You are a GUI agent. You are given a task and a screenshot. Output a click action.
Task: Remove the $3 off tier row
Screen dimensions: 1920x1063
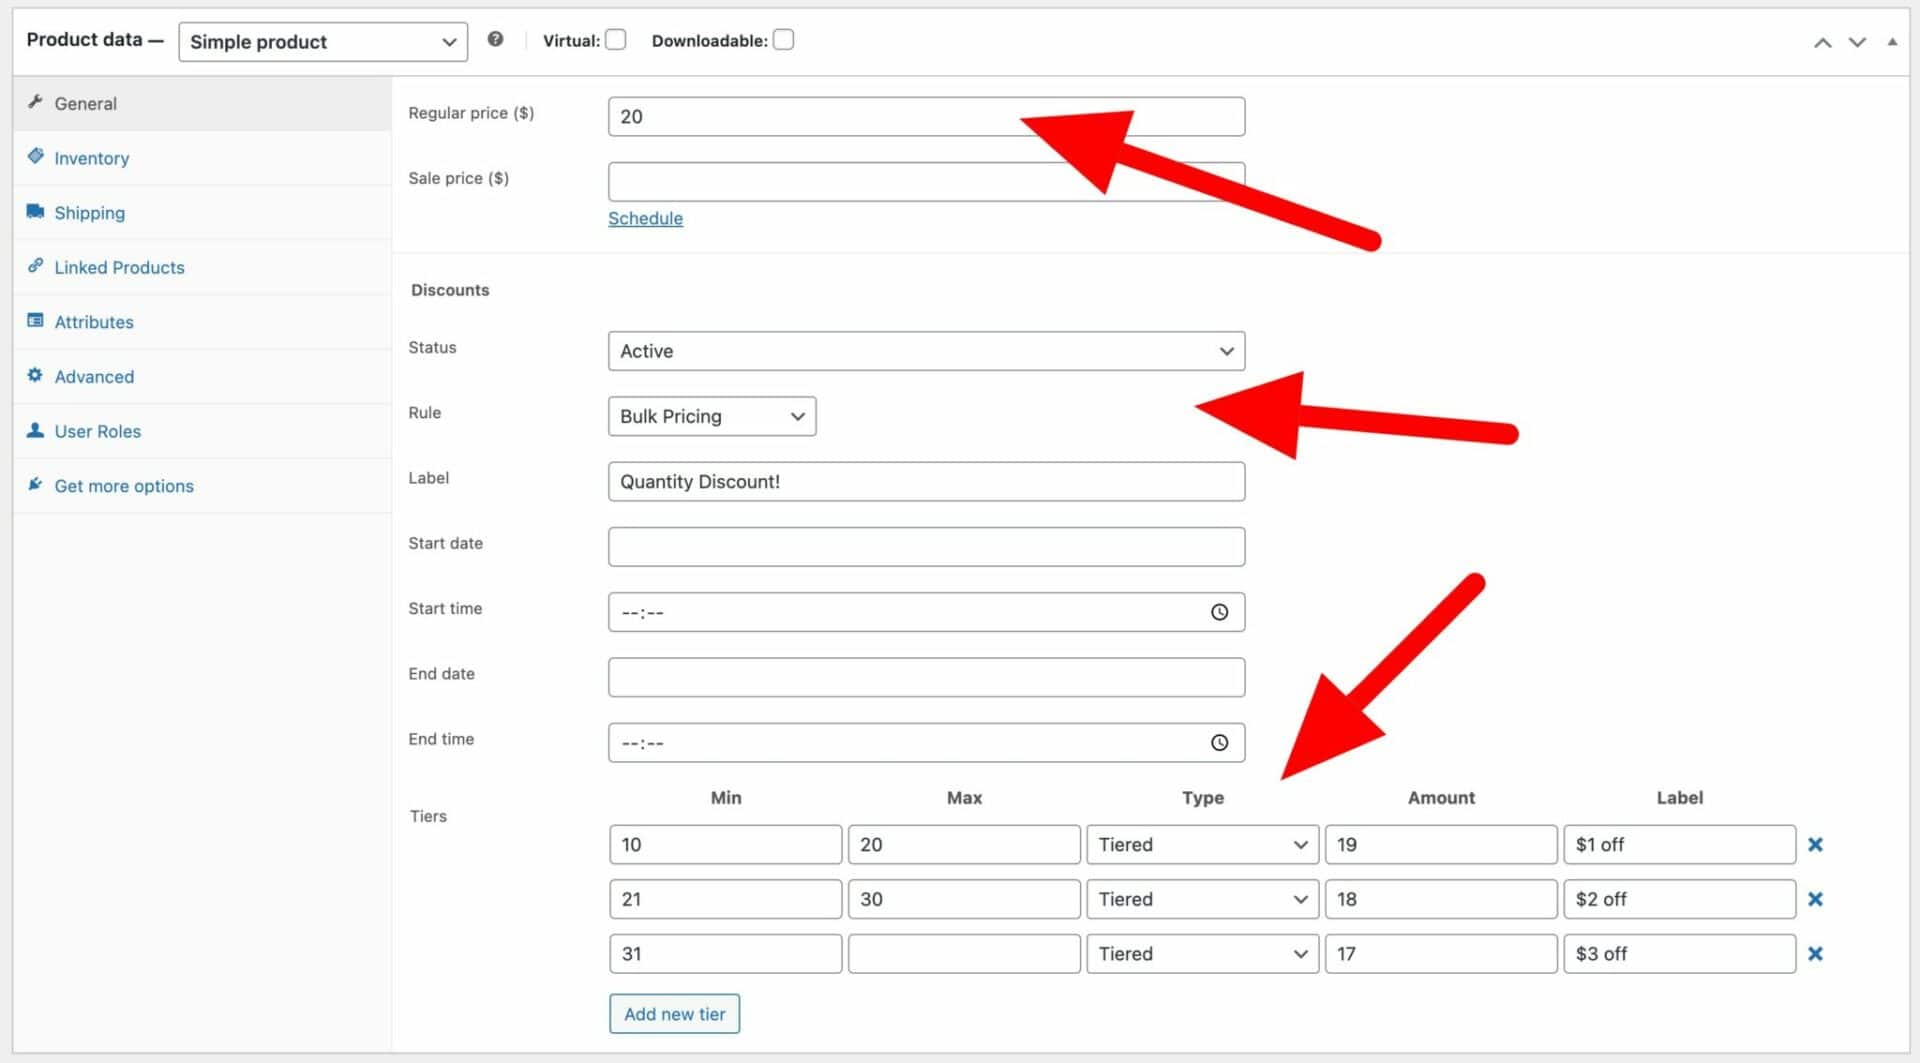pos(1815,954)
